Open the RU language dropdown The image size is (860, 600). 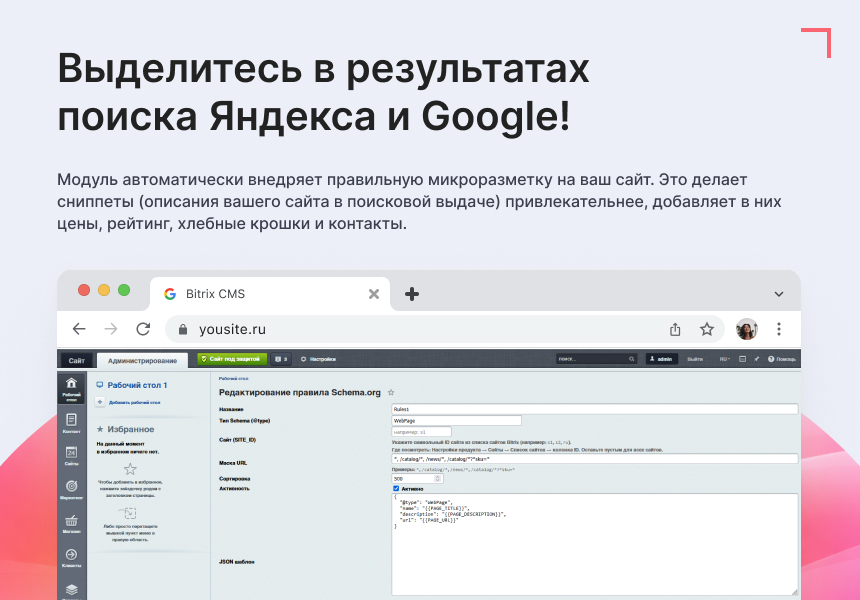pos(725,359)
